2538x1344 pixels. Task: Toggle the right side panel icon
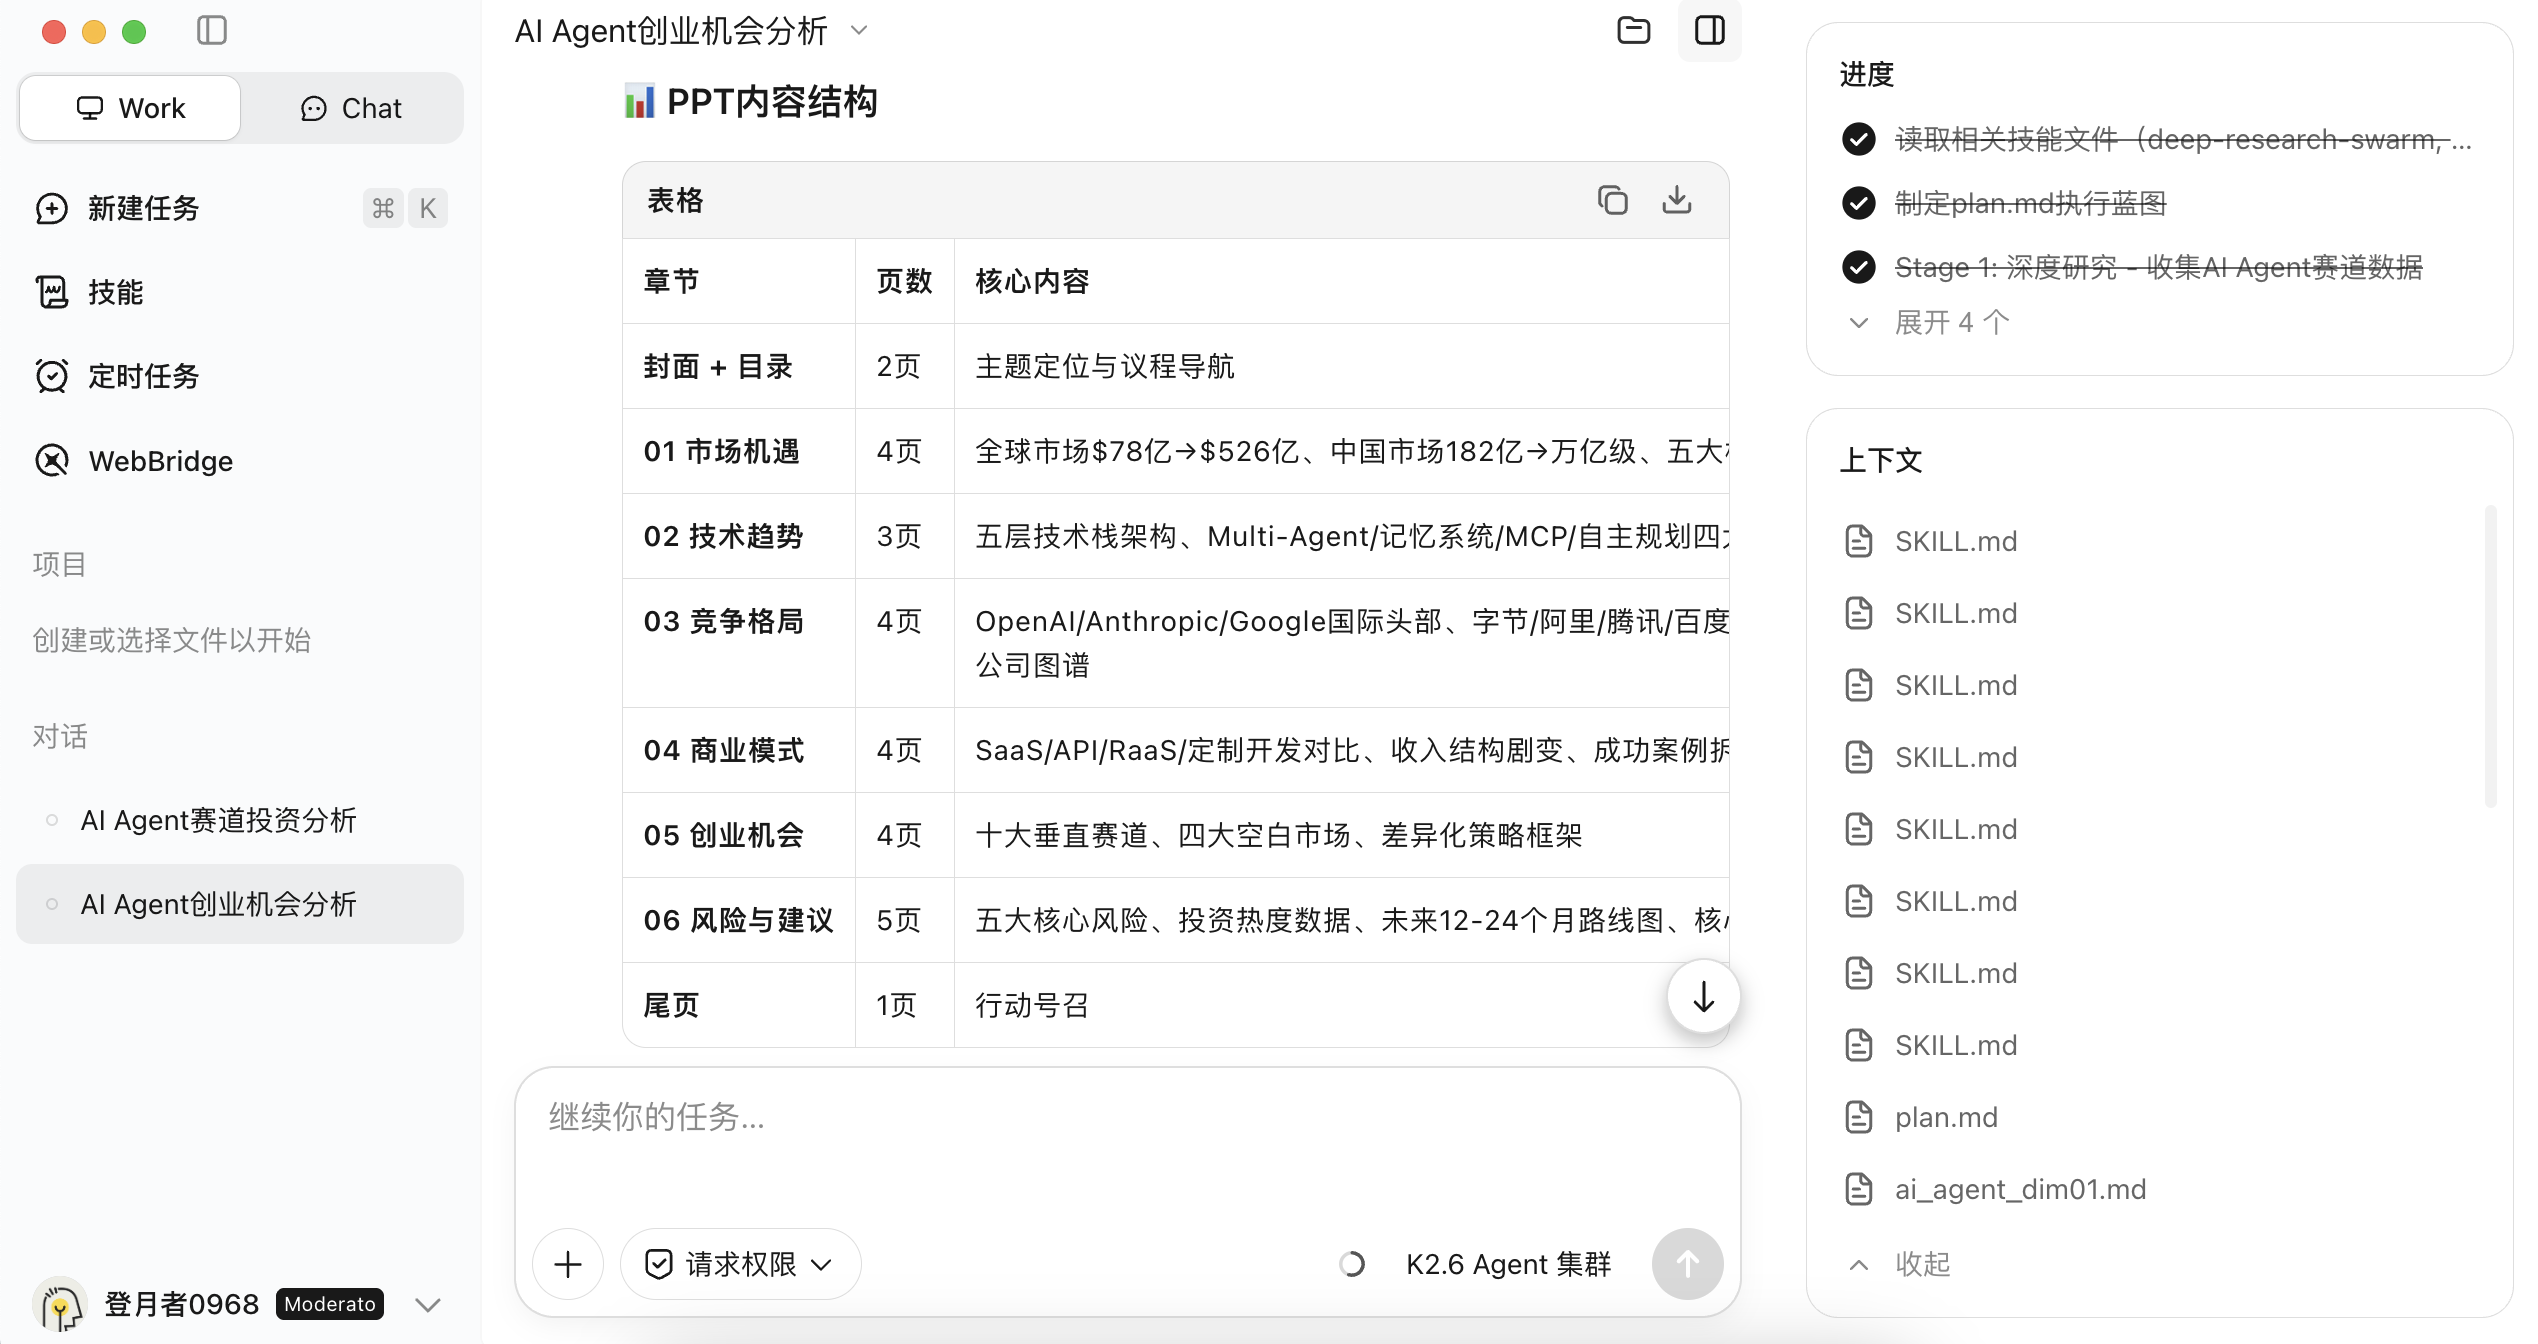(1710, 31)
